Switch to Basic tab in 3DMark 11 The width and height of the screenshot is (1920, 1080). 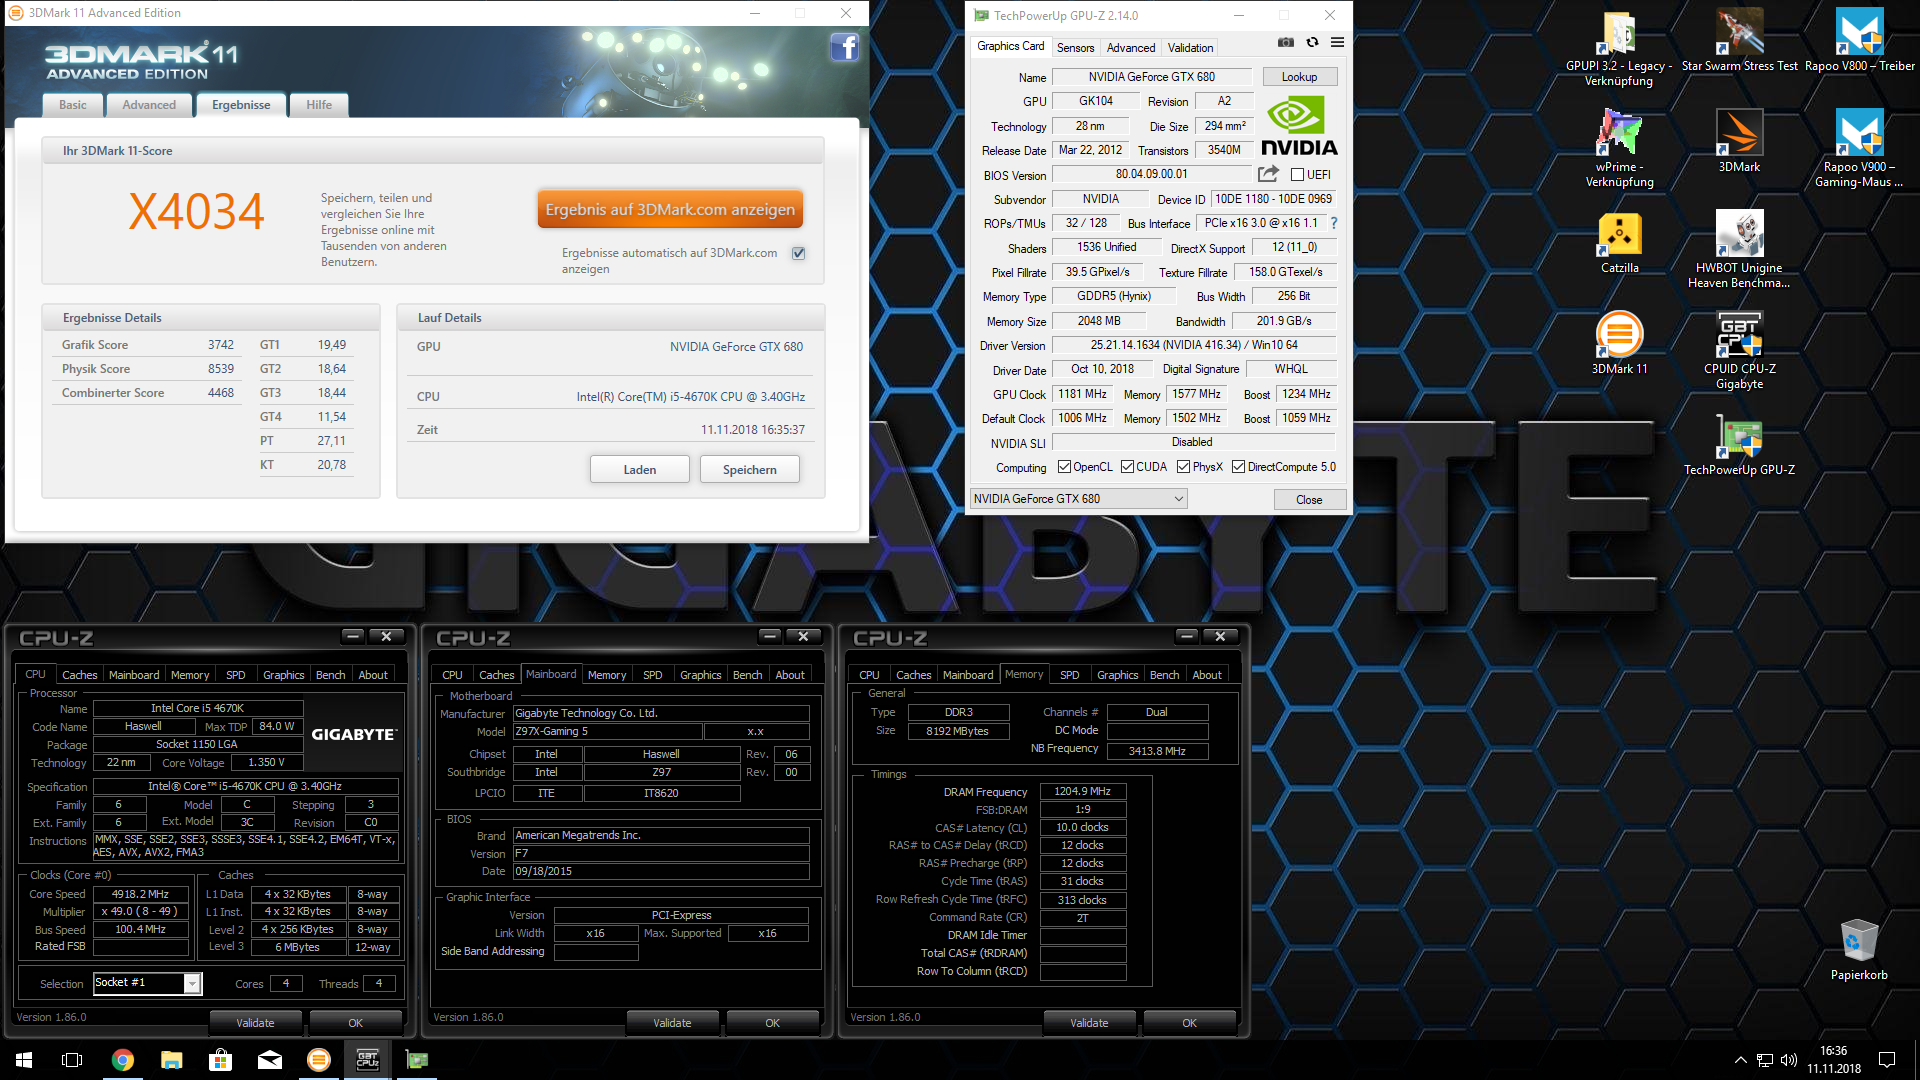(x=72, y=105)
